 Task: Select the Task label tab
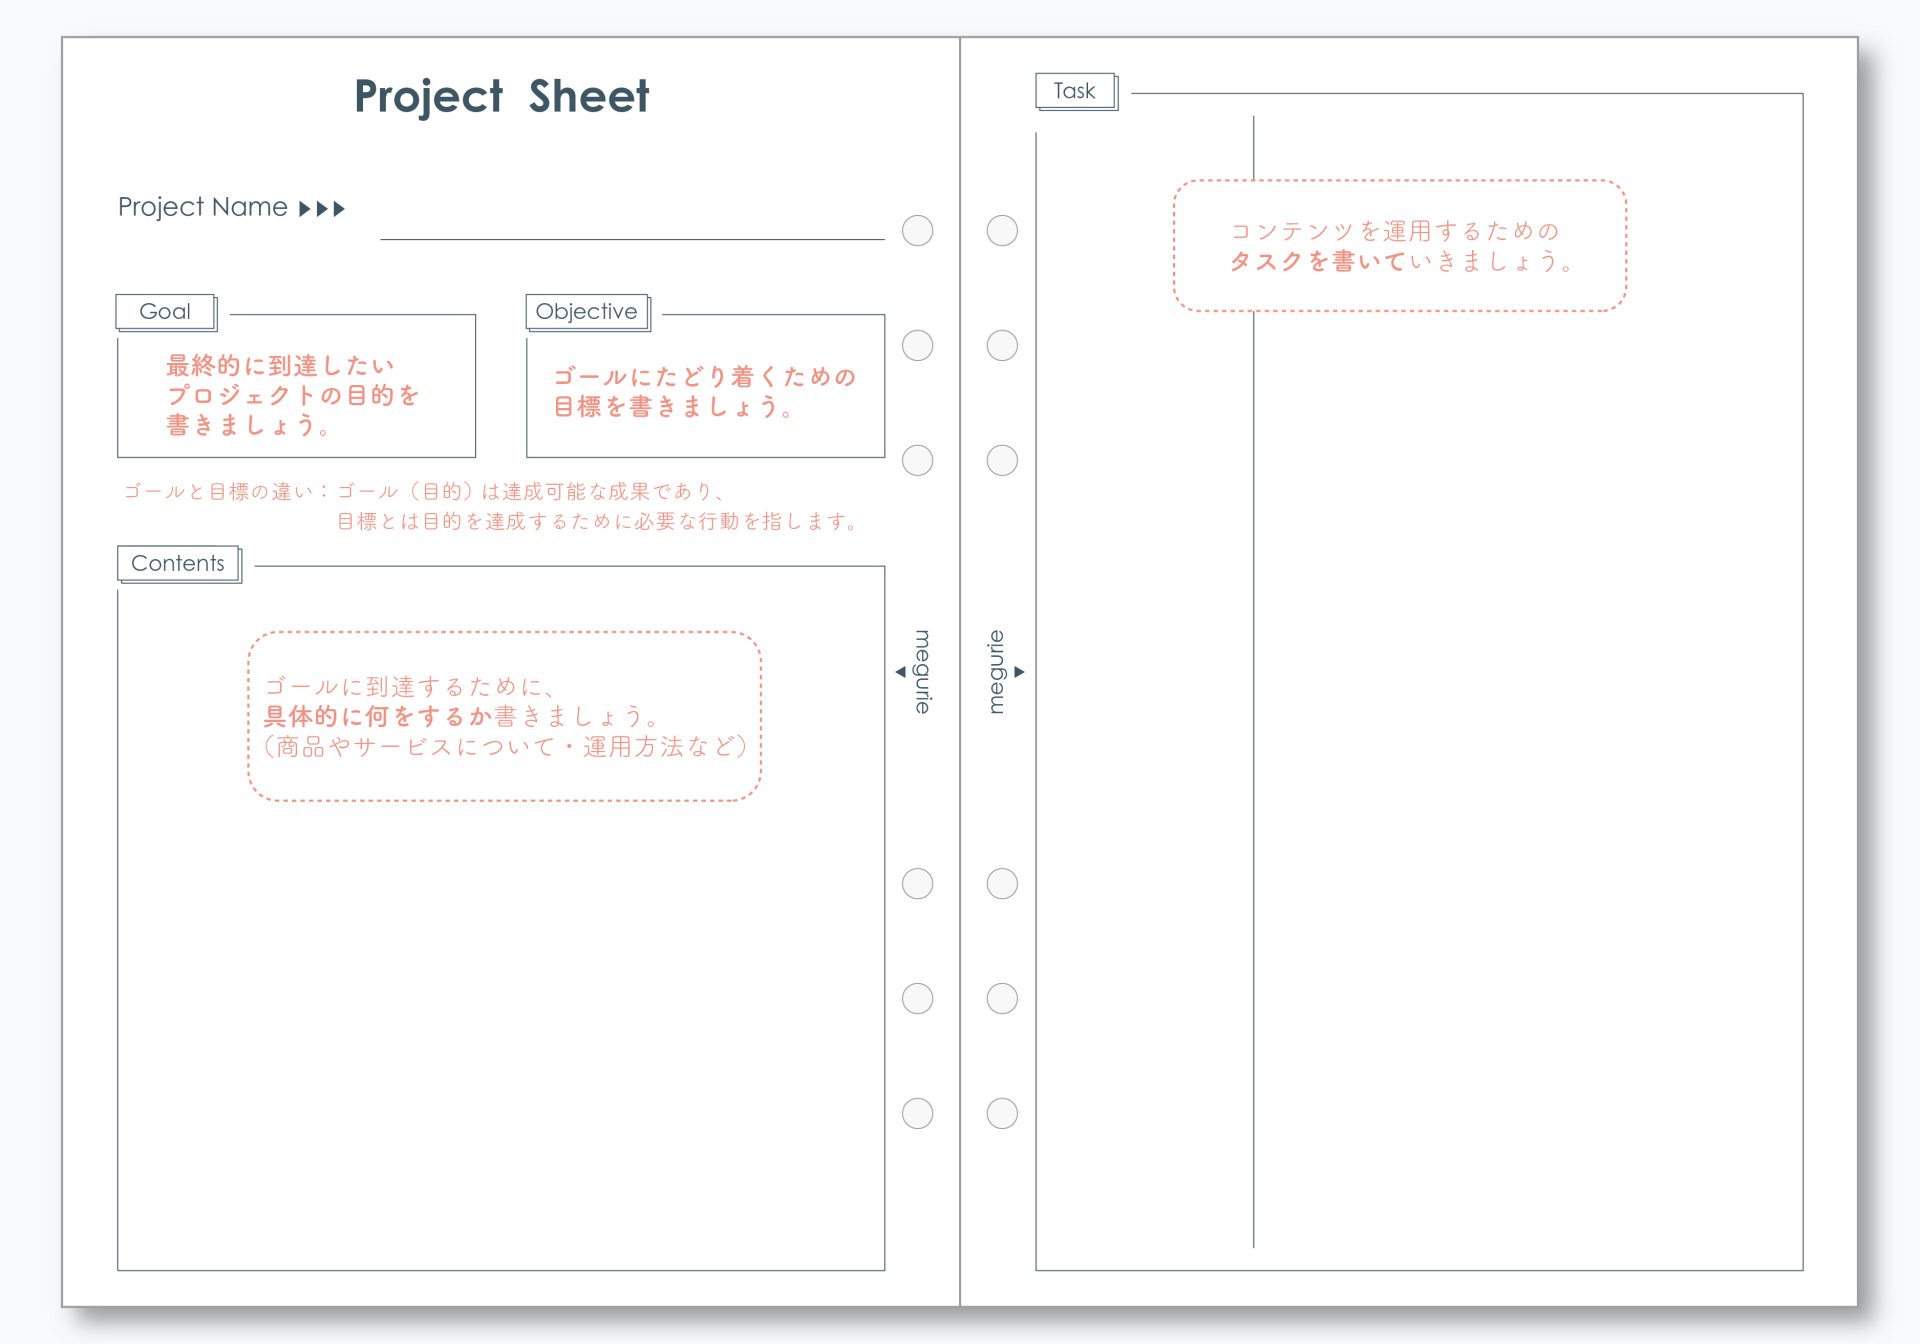click(x=1074, y=91)
